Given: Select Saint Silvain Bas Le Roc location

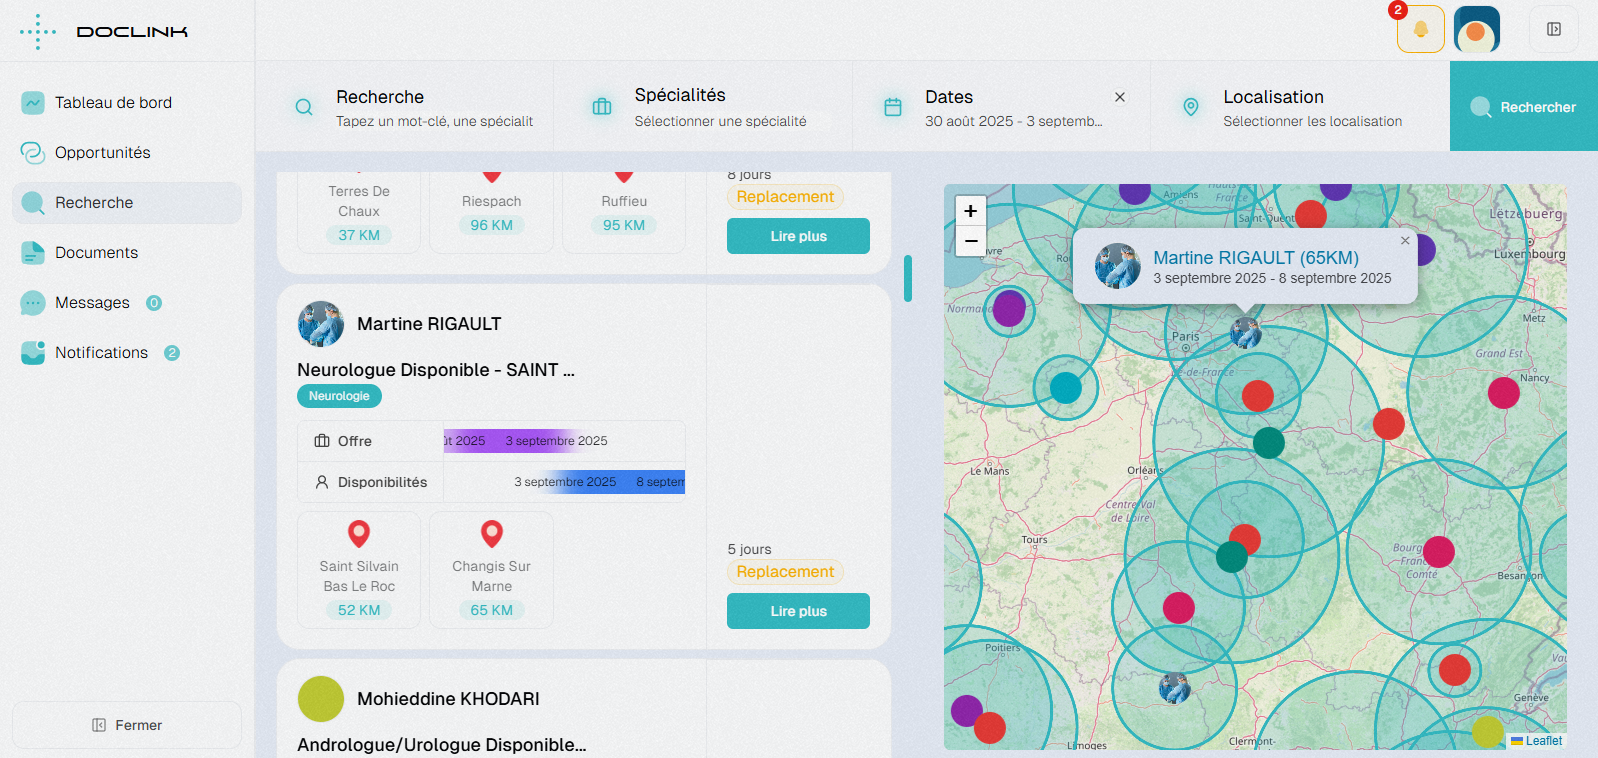Looking at the screenshot, I should coord(359,570).
